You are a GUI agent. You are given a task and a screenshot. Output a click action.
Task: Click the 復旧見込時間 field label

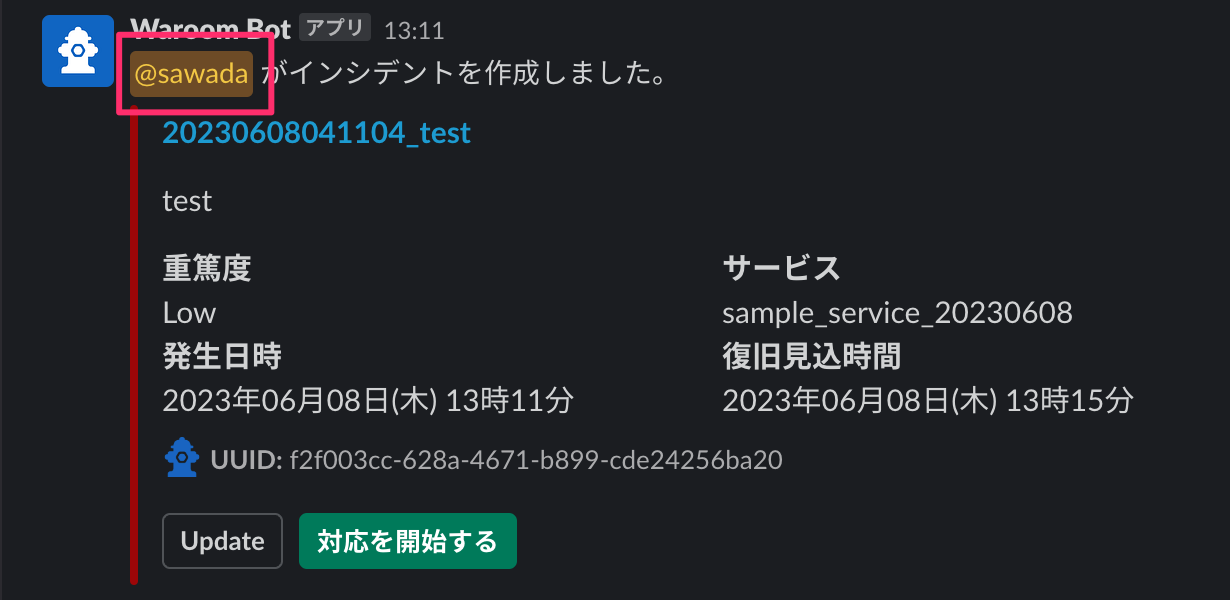tap(811, 355)
